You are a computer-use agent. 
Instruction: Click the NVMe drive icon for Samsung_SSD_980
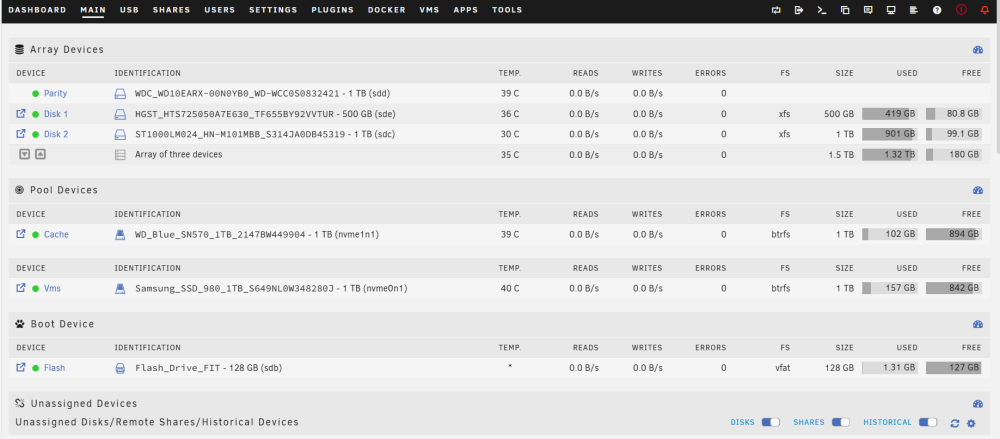click(x=120, y=288)
